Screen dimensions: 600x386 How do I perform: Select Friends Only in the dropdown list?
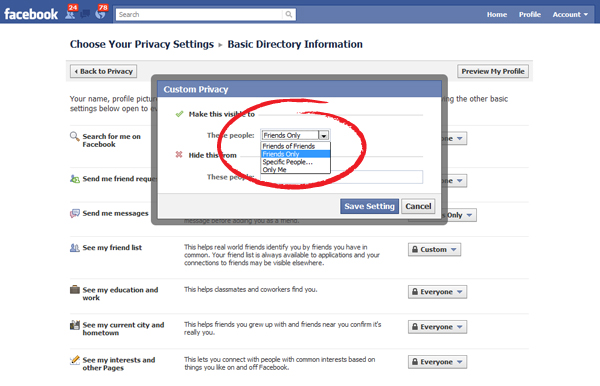pyautogui.click(x=295, y=154)
